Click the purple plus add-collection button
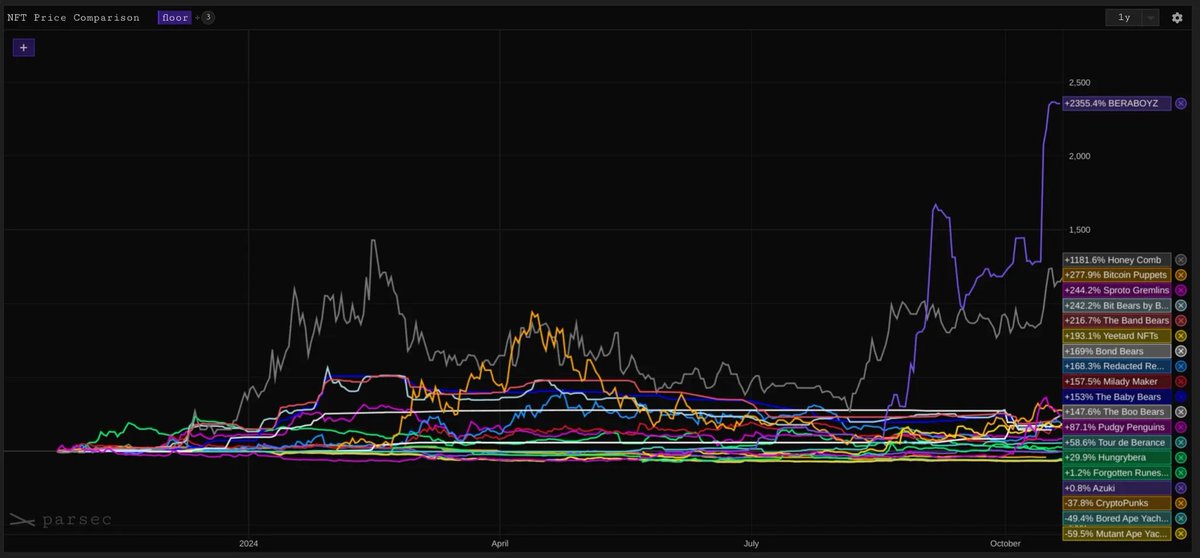This screenshot has width=1200, height=558. pyautogui.click(x=24, y=47)
